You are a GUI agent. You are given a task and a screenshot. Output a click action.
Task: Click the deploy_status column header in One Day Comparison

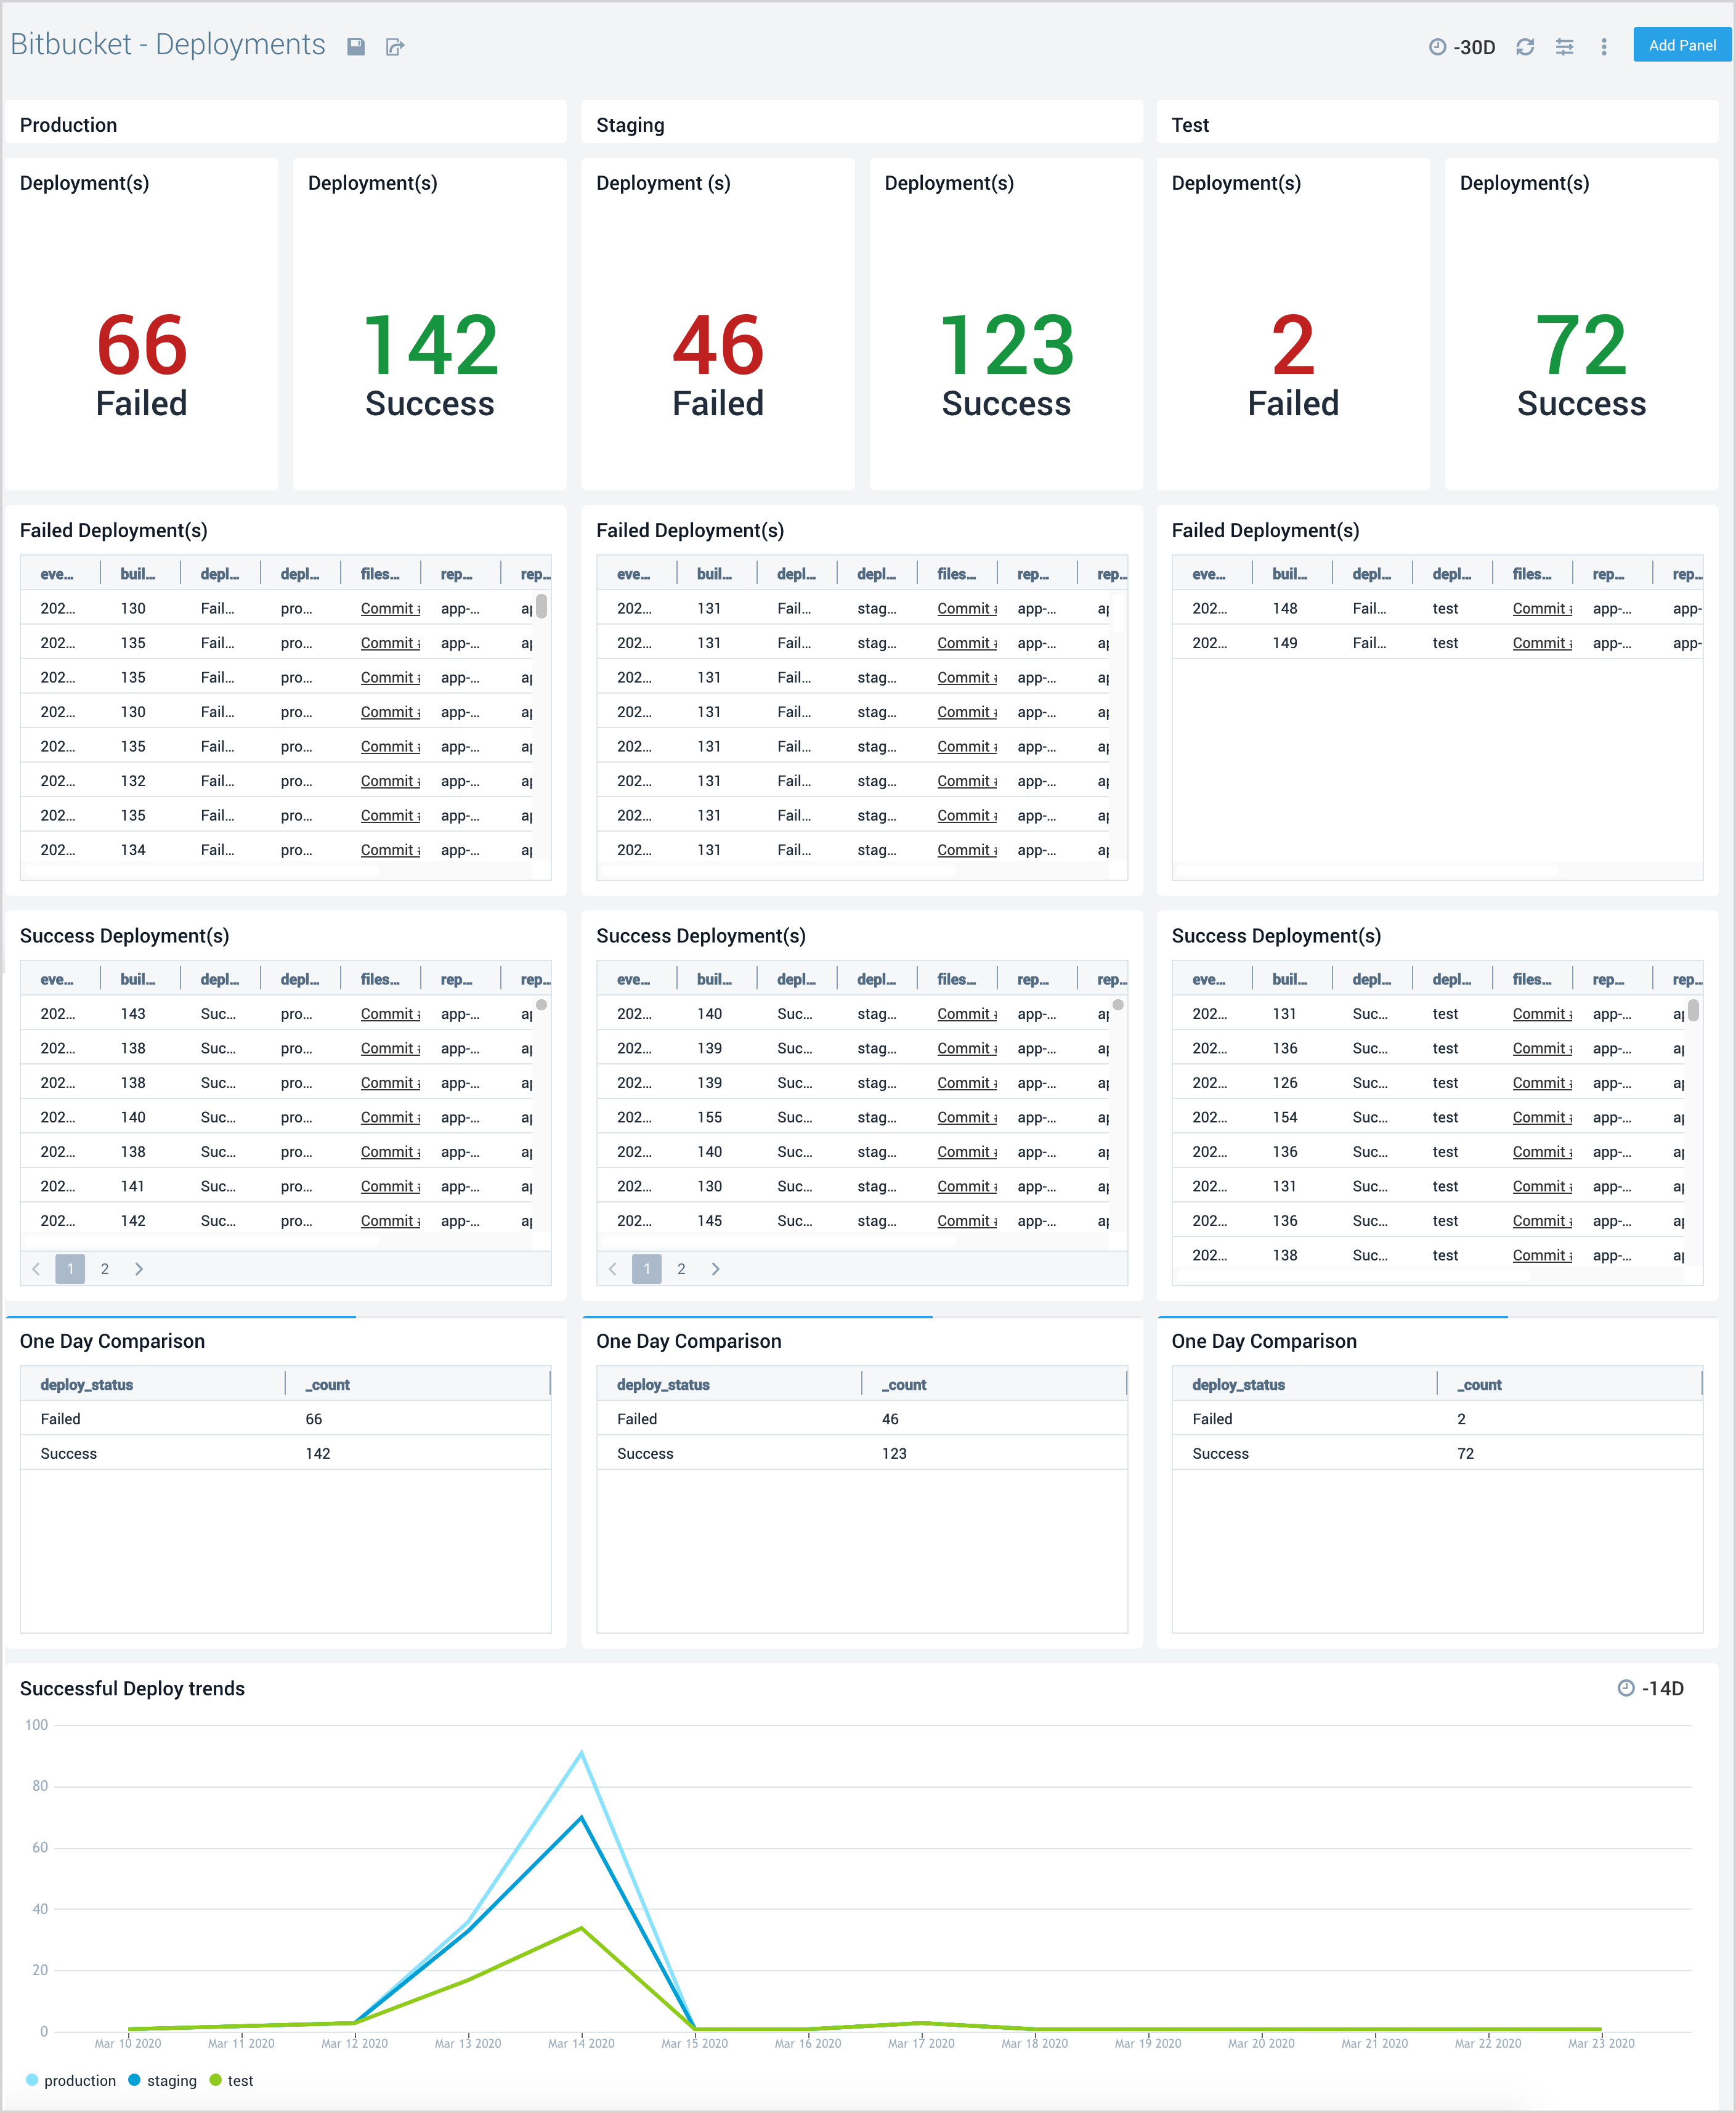pyautogui.click(x=86, y=1384)
